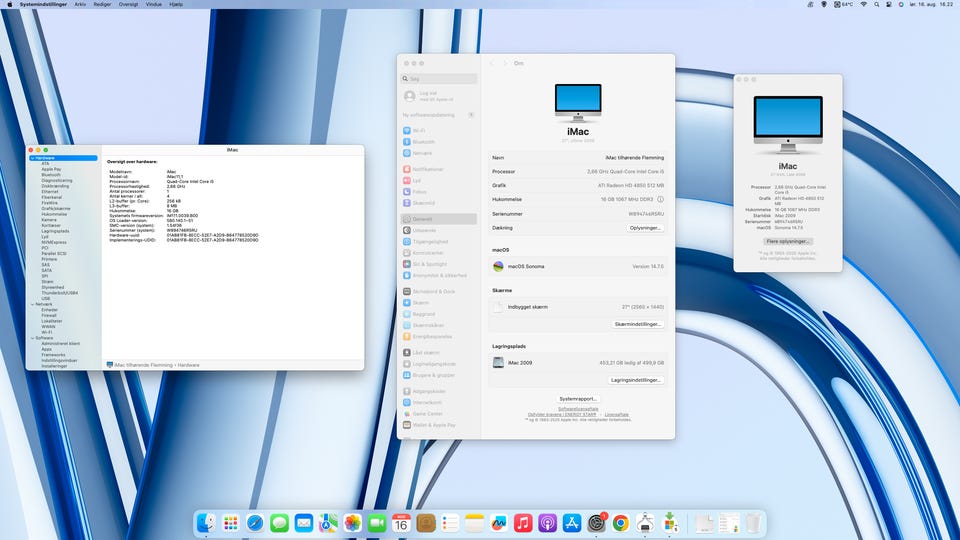Viewport: 960px width, 540px height.
Task: Open the Vindue menu
Action: point(153,5)
